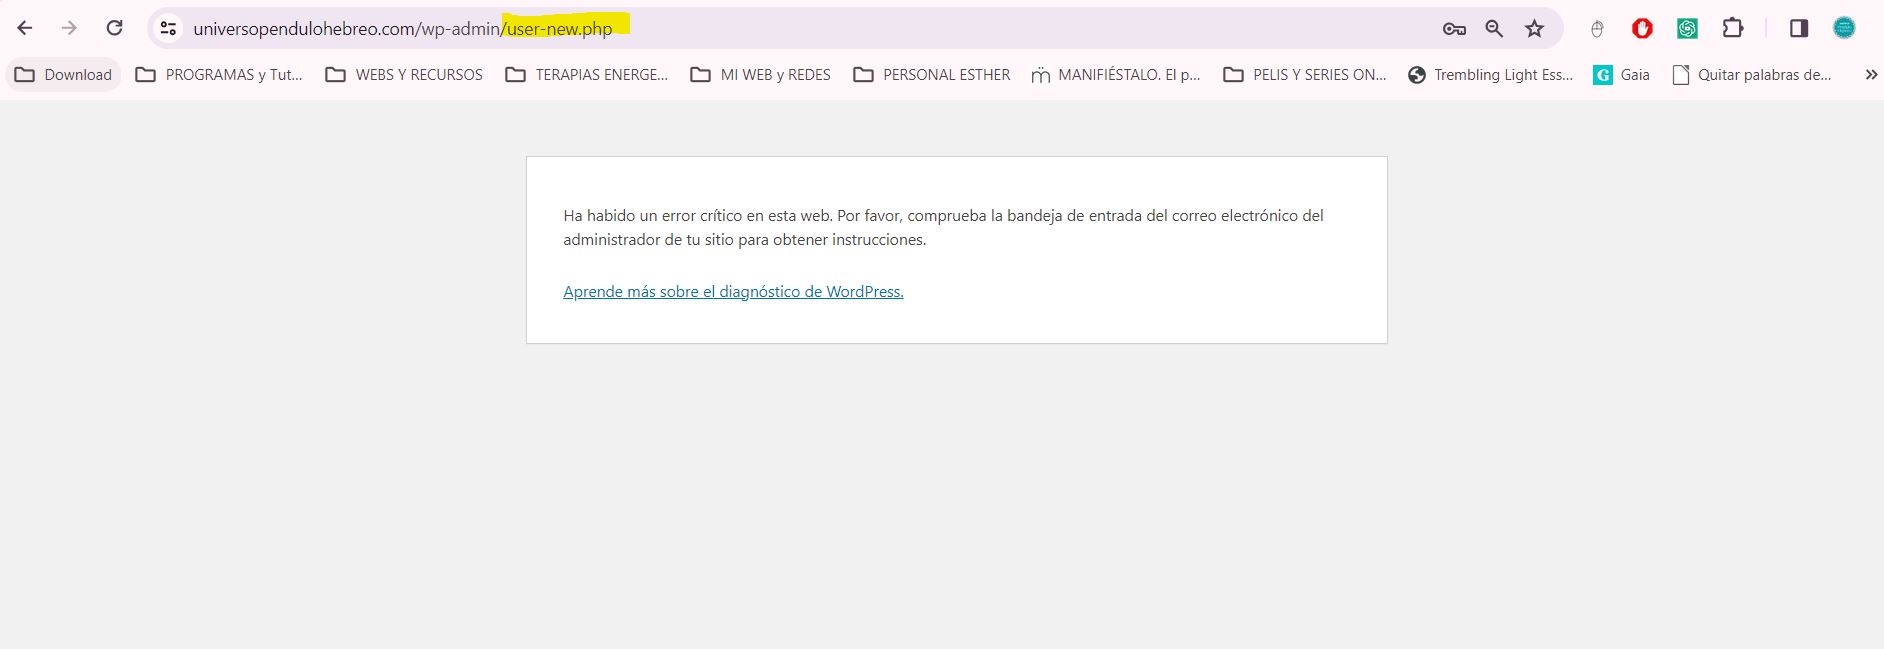
Task: Open the Download bookmarks folder
Action: (x=63, y=75)
